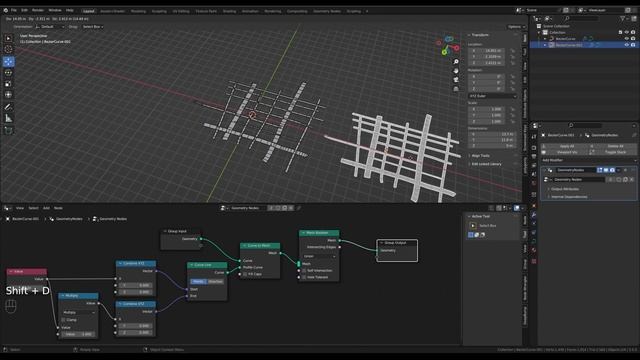The height and width of the screenshot is (360, 640).
Task: Click the Blender logo menu icon
Action: 5,10
